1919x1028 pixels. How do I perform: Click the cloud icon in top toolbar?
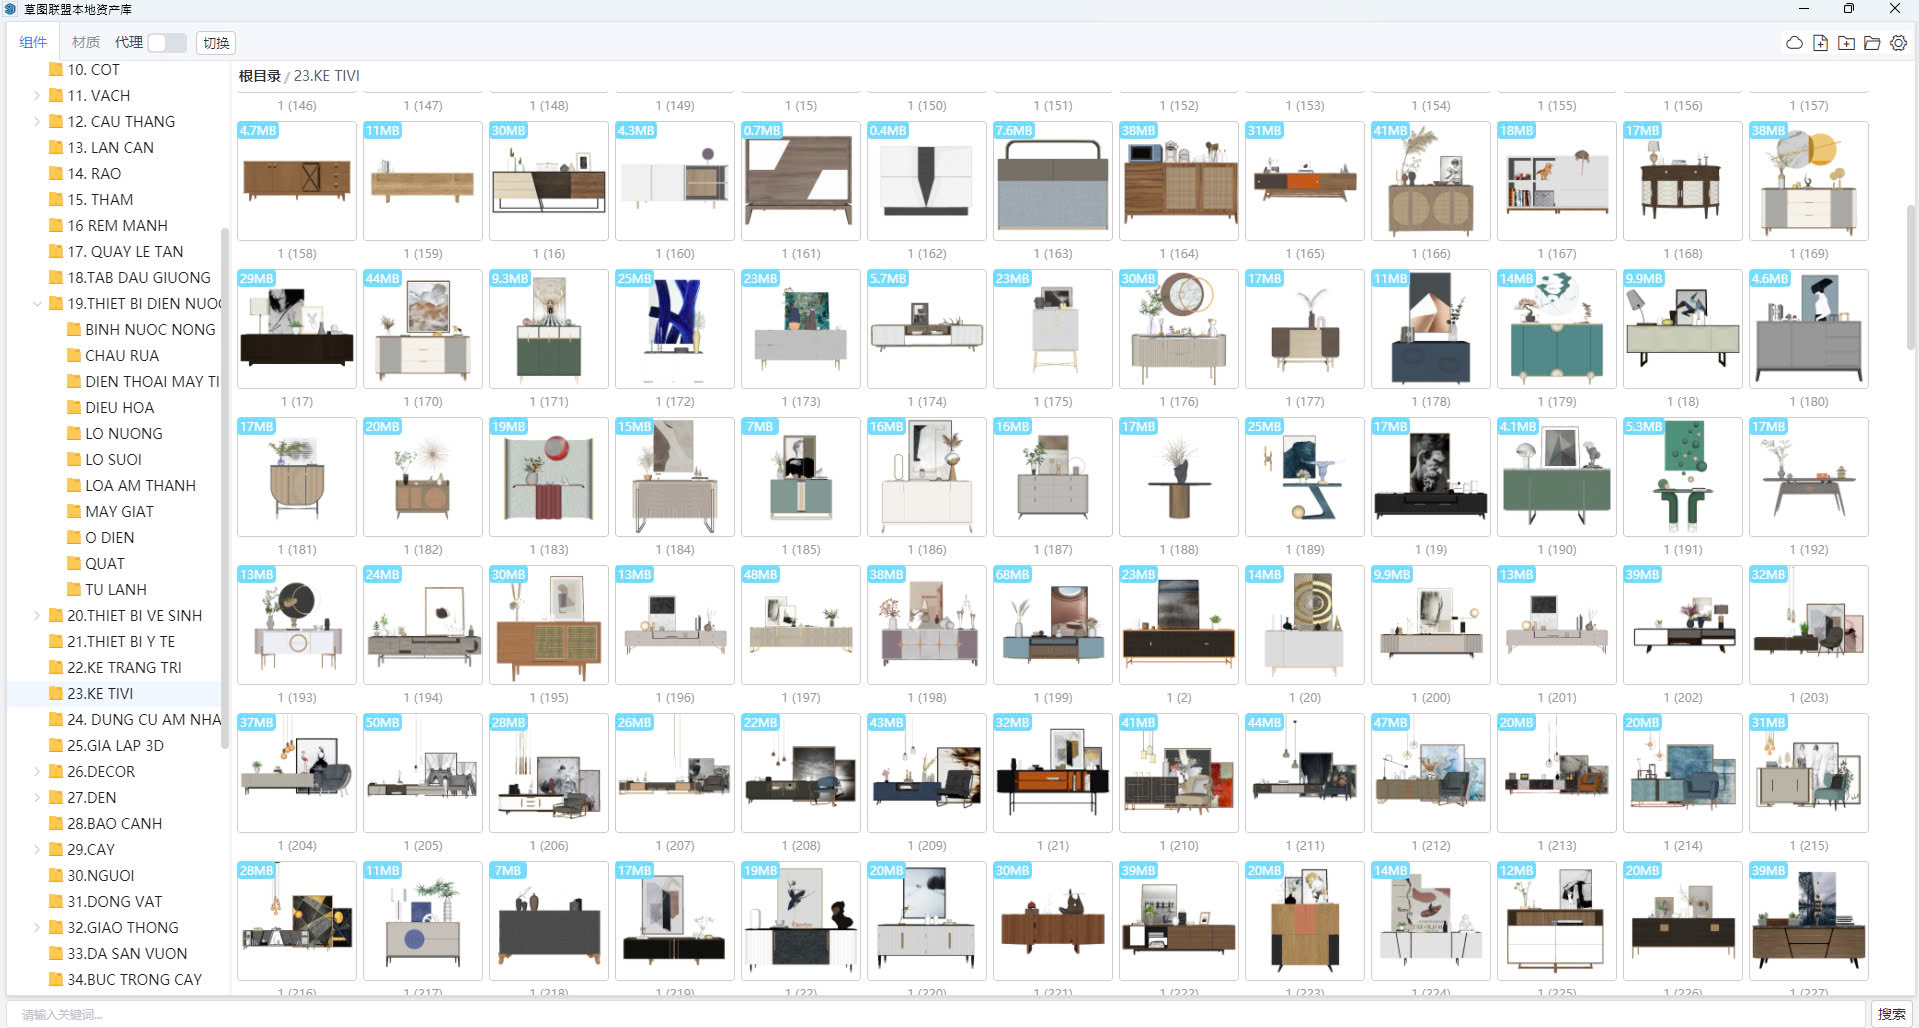click(1794, 43)
